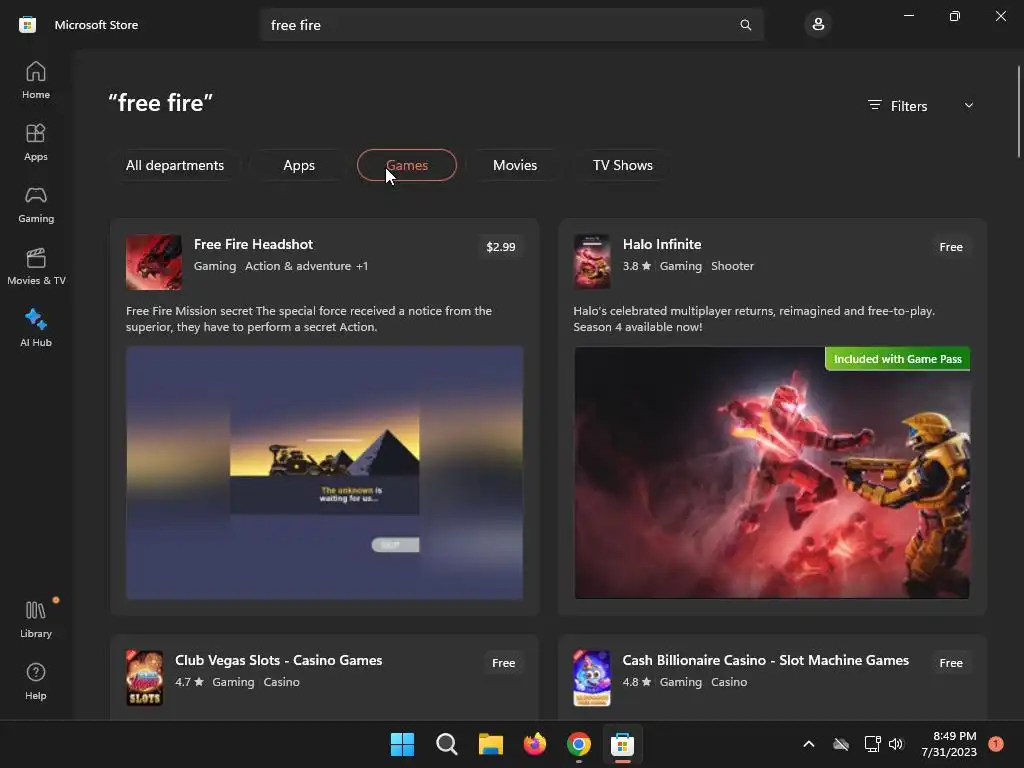Click Free button for Cash Billionaire Casino
The width and height of the screenshot is (1024, 768).
pyautogui.click(x=951, y=663)
